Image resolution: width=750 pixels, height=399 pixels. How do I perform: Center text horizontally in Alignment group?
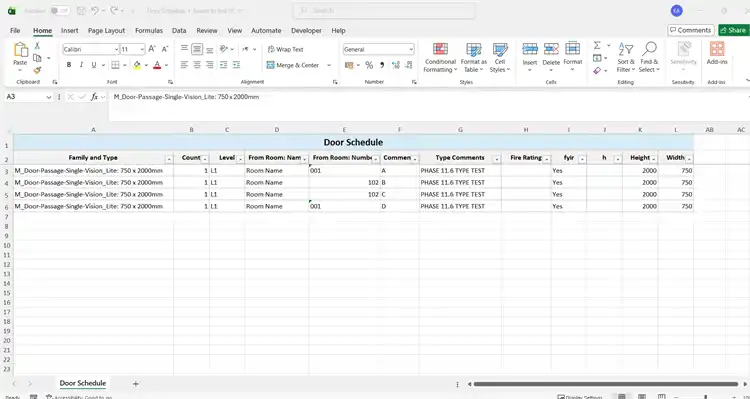click(197, 65)
